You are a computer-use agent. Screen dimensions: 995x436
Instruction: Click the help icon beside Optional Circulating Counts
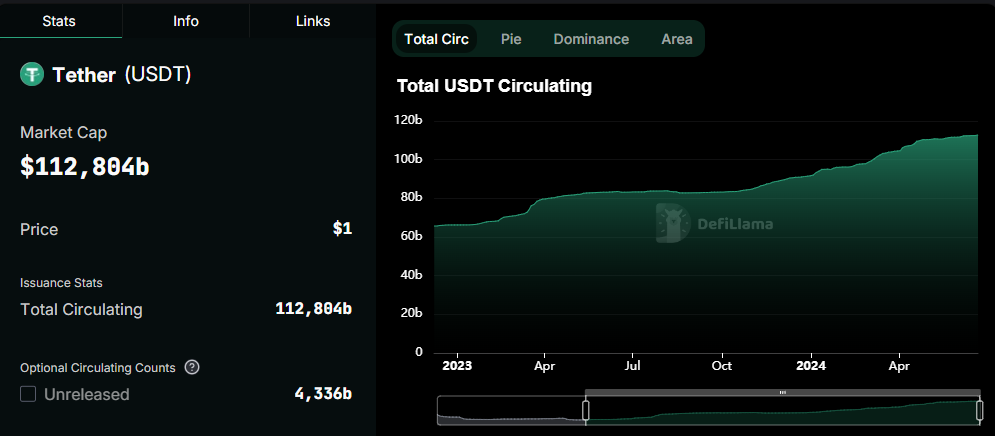(192, 367)
